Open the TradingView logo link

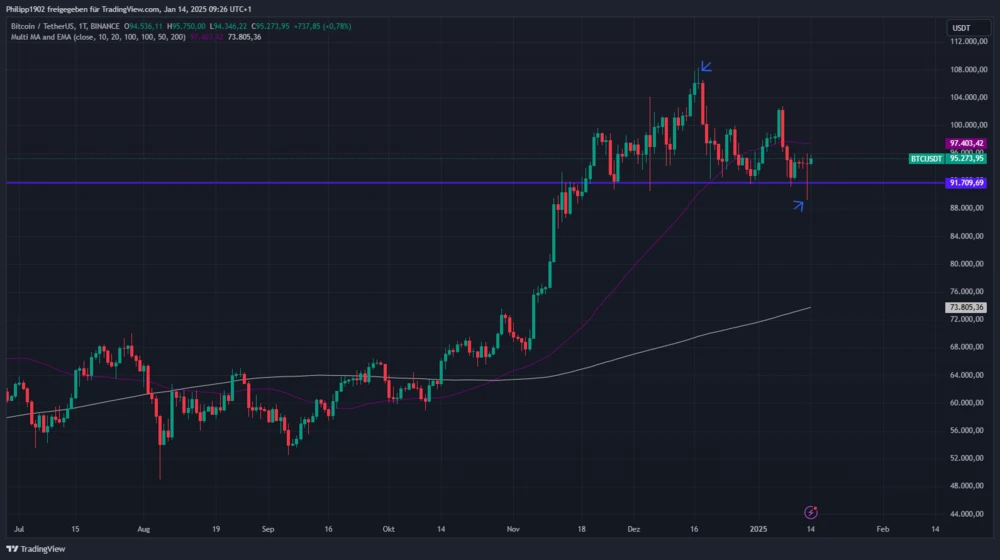[36, 549]
